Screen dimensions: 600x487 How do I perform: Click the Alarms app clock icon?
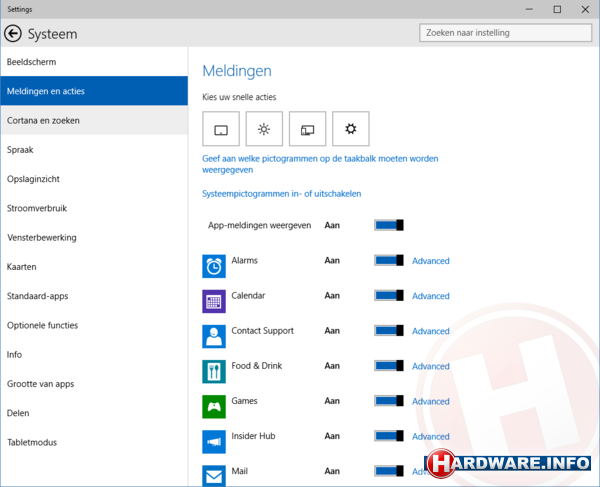[214, 266]
